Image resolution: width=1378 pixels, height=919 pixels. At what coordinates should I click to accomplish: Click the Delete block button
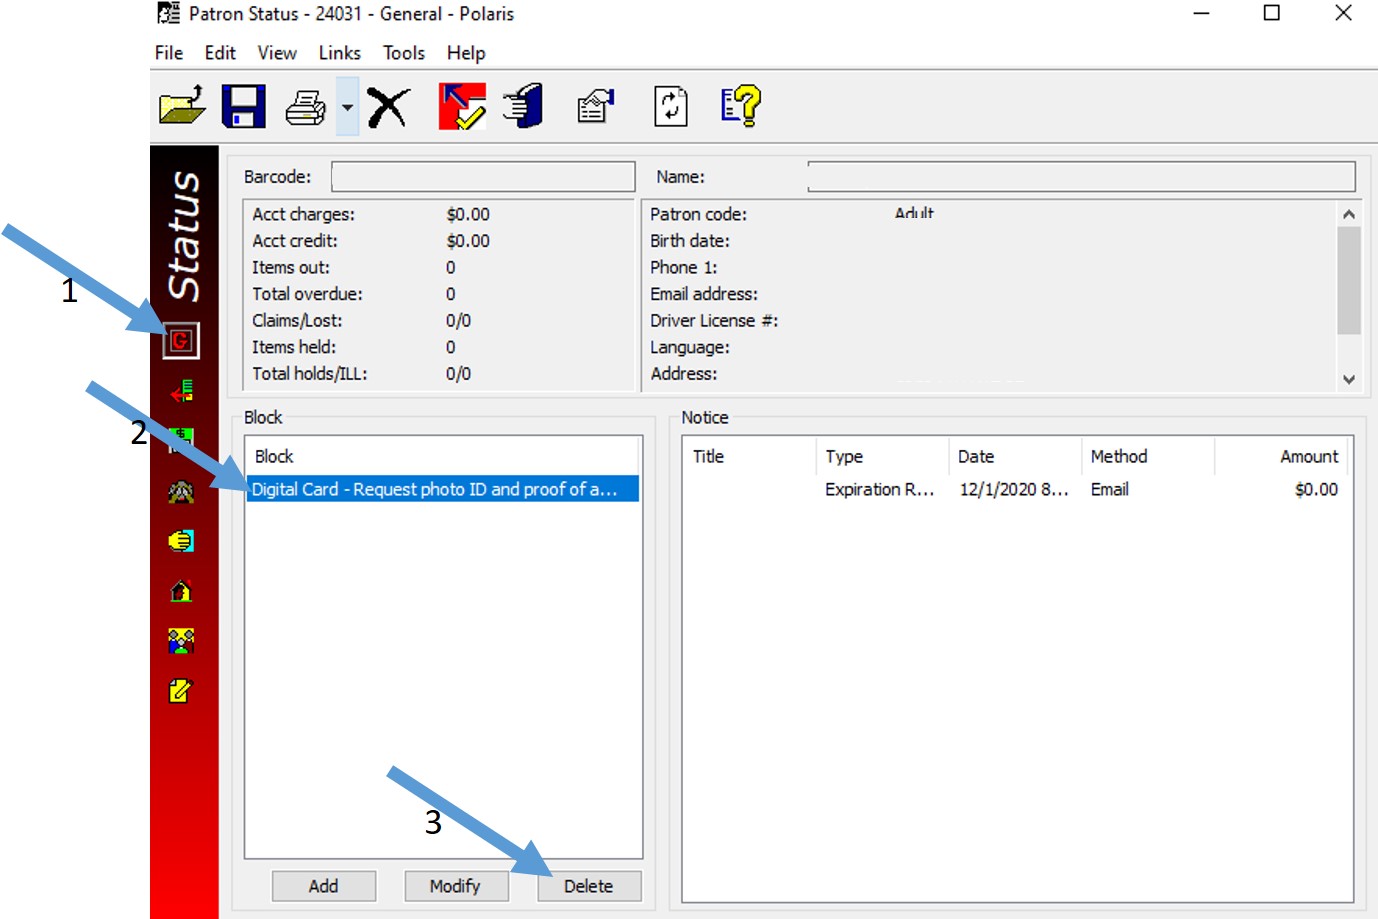tap(589, 886)
